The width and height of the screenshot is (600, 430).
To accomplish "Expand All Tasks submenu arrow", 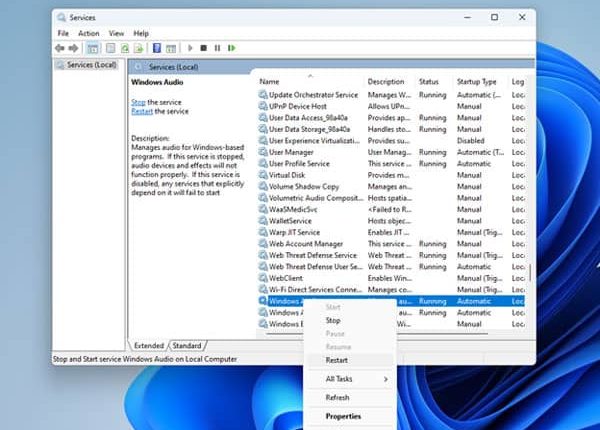I will (x=386, y=379).
